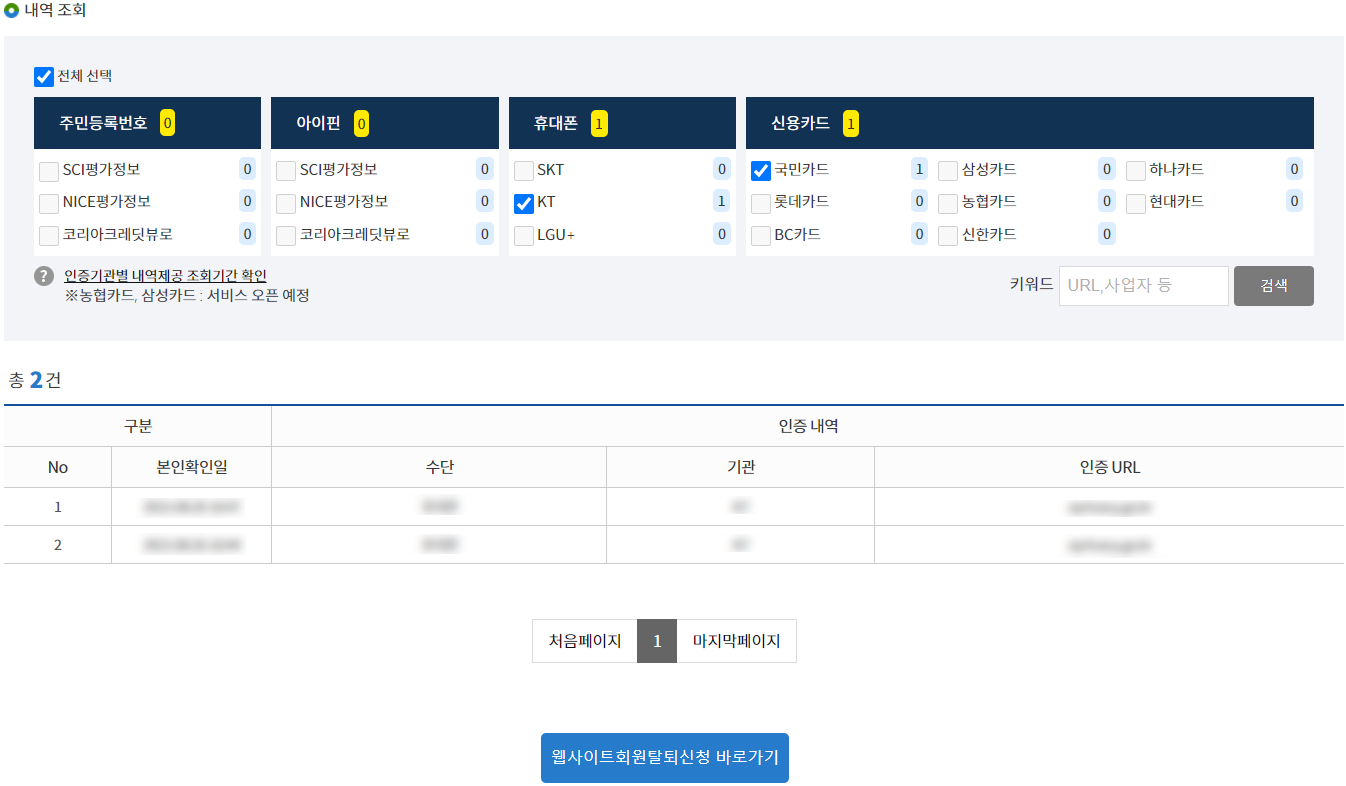
Task: Click row number 2 in the table
Action: coord(58,545)
